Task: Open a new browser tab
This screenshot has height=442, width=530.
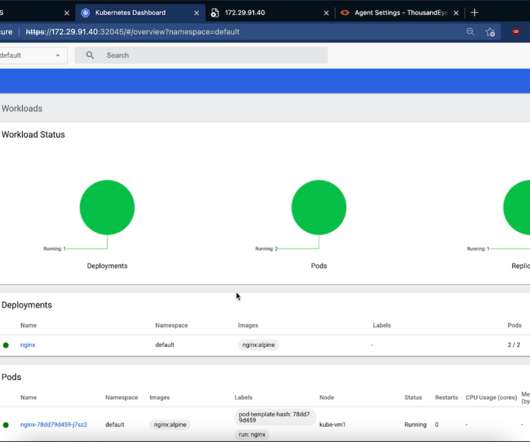Action: tap(474, 13)
